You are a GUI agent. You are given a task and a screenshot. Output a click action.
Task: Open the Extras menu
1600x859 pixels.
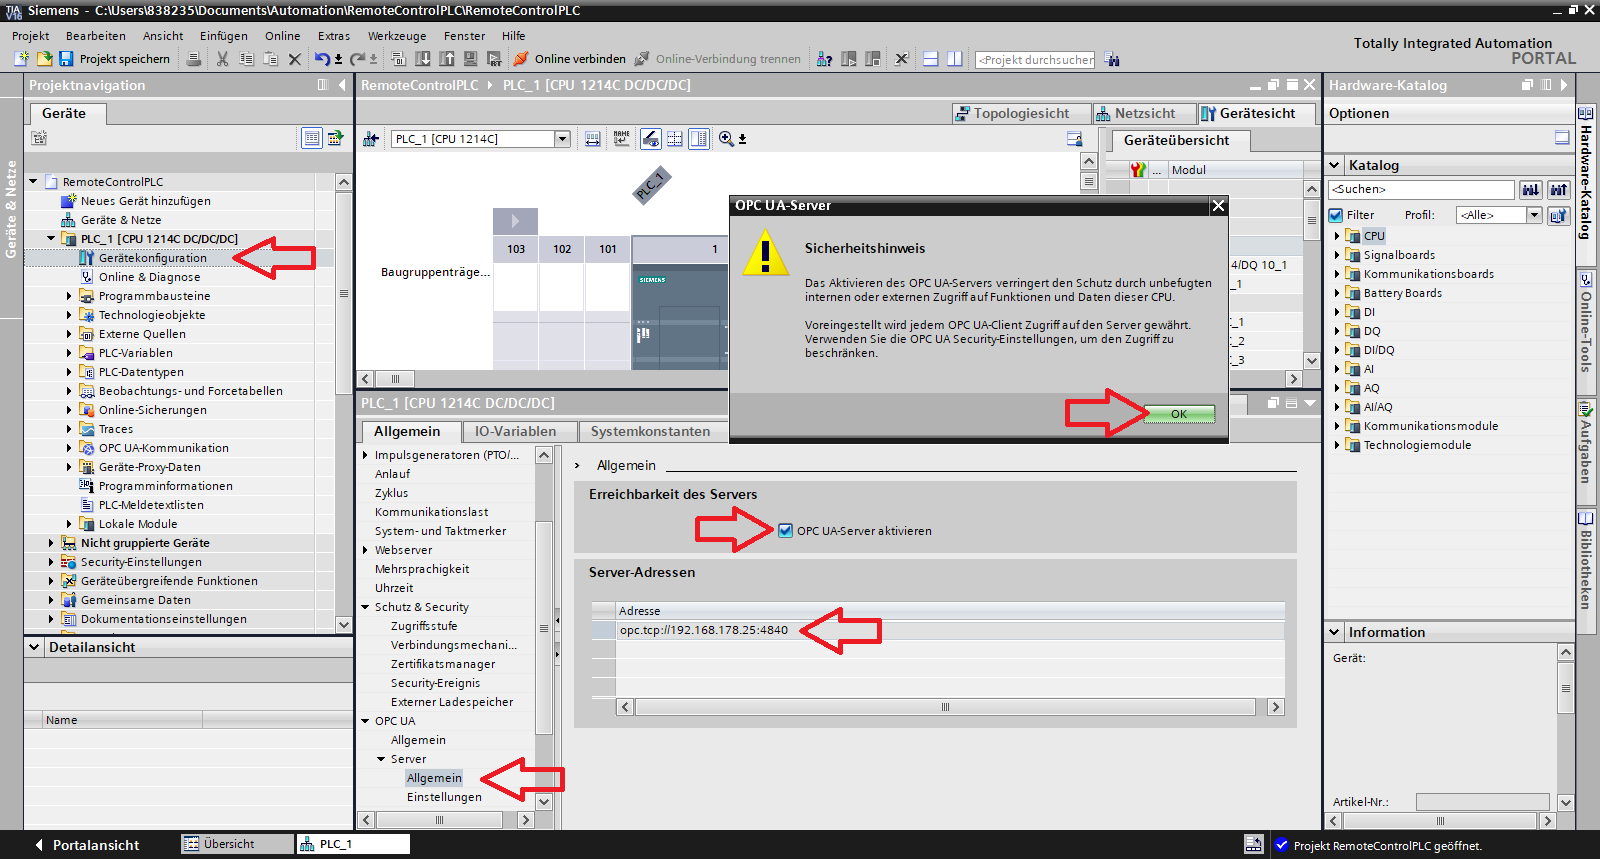334,36
